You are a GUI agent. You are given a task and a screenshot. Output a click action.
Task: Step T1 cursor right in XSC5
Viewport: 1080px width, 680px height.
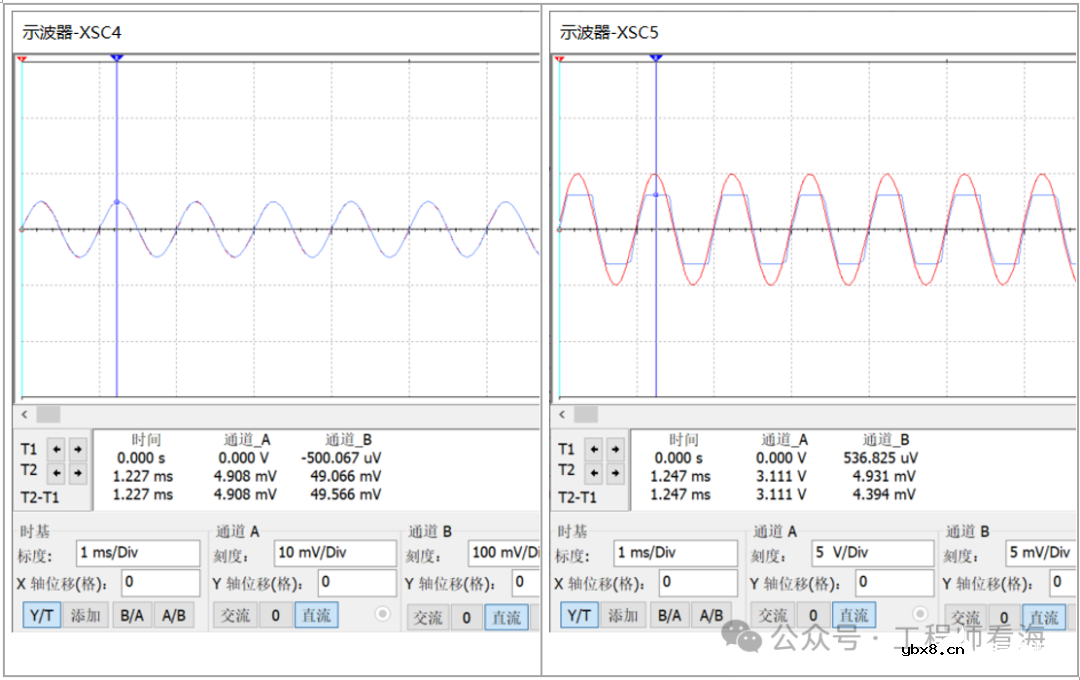[x=615, y=449]
